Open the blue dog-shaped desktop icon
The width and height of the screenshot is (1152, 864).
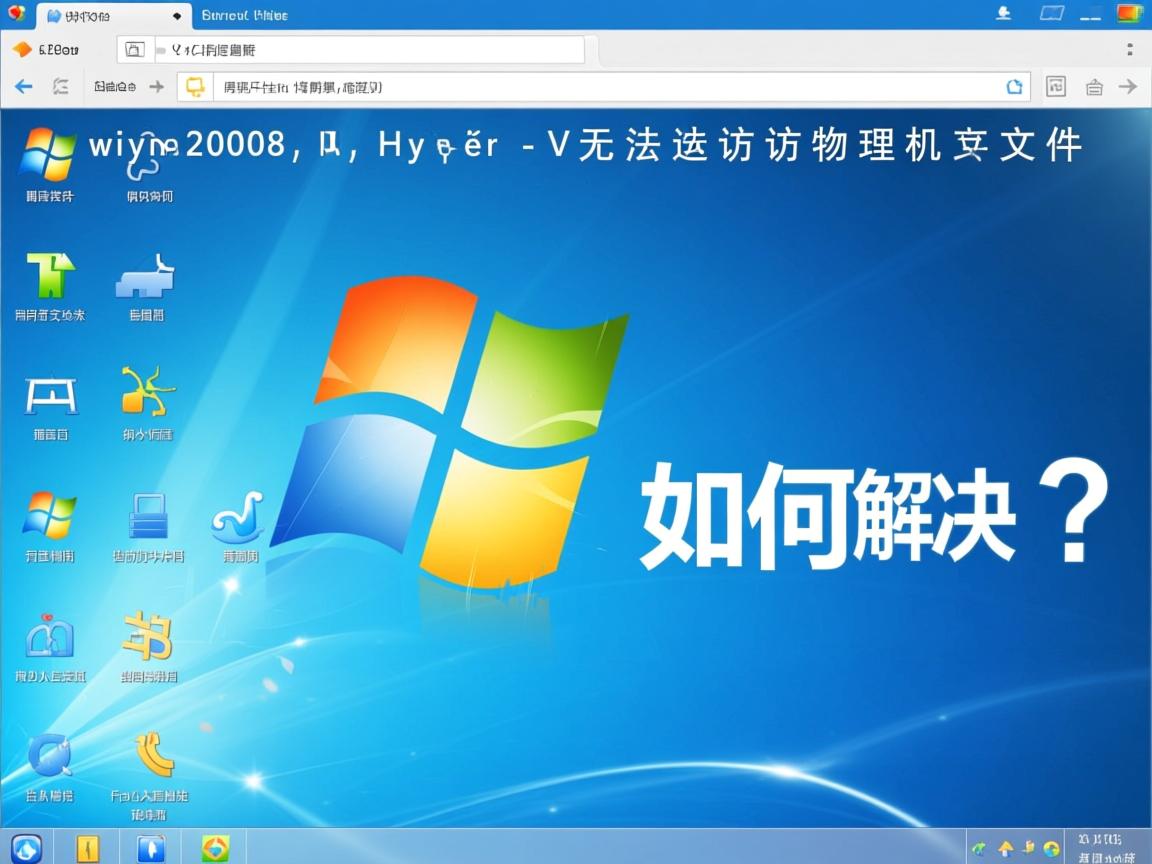[145, 277]
